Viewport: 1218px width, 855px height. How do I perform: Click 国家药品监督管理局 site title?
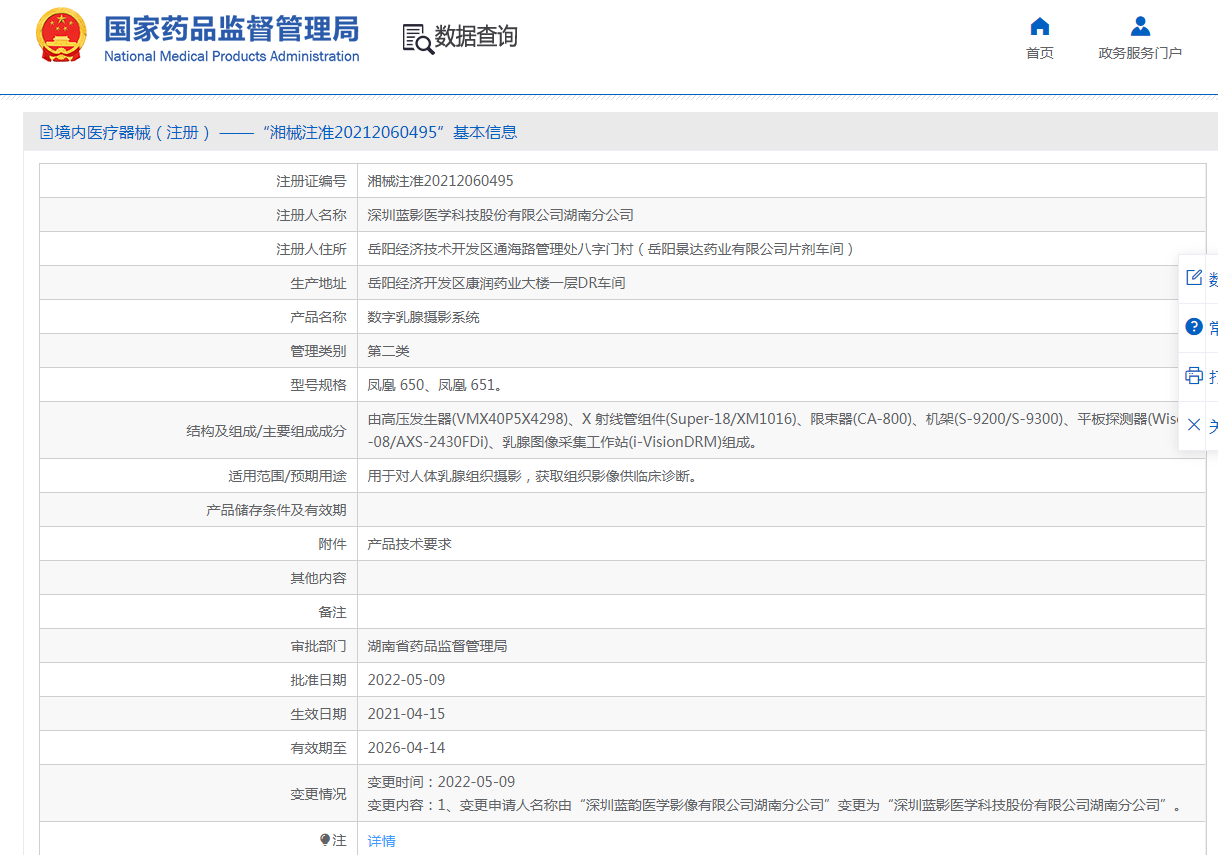pyautogui.click(x=232, y=28)
